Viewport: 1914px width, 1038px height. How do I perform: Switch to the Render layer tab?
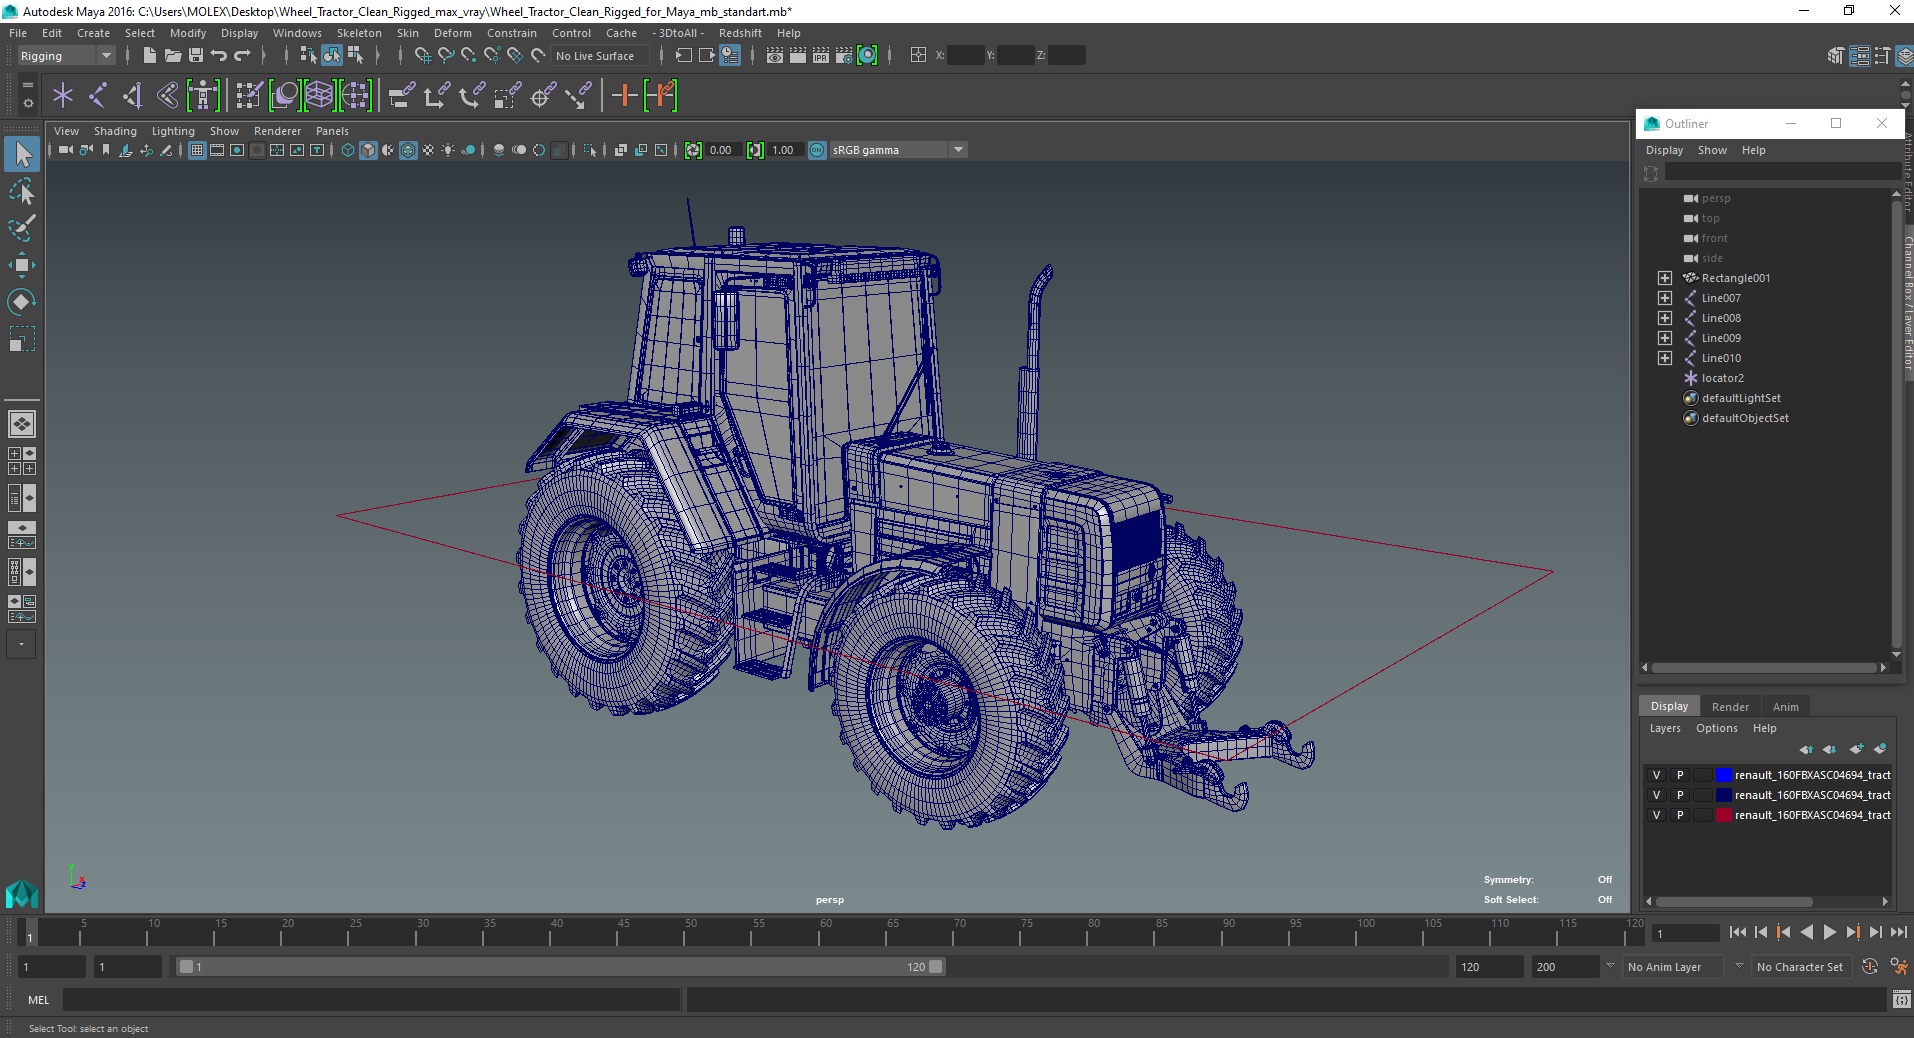[1730, 707]
